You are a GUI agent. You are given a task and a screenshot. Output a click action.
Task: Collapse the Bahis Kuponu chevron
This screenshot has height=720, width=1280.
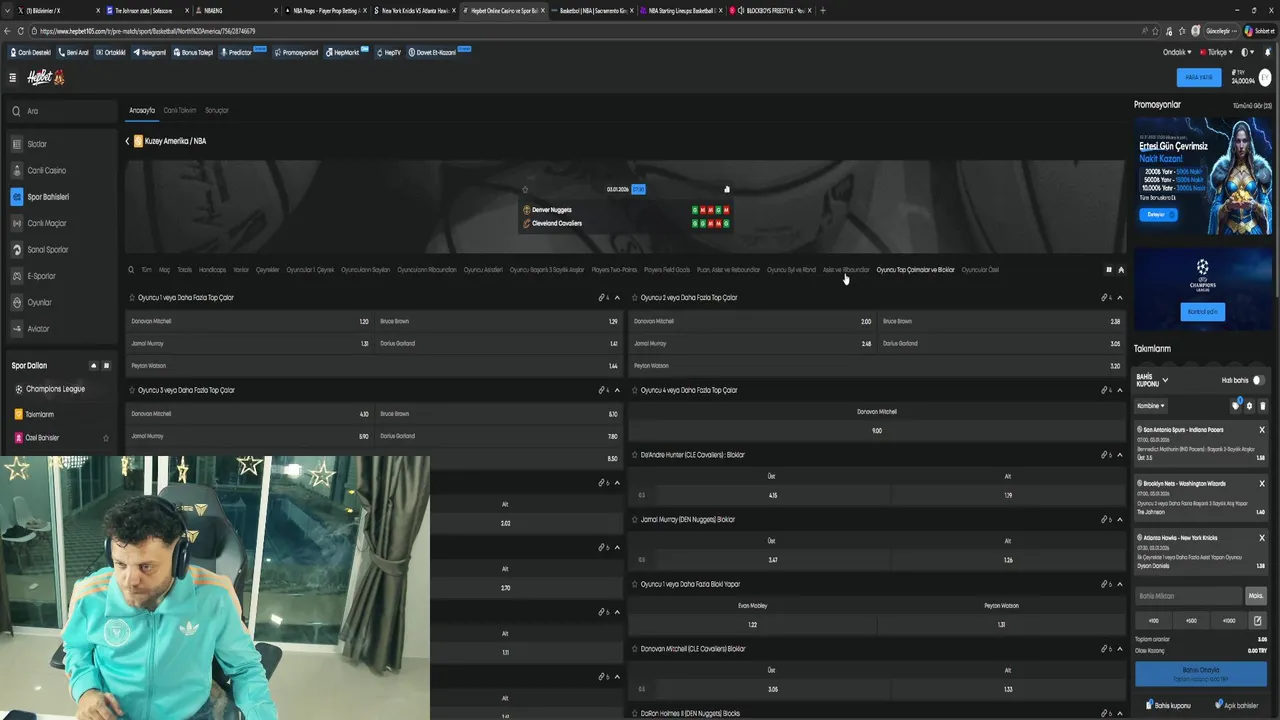coord(1165,381)
